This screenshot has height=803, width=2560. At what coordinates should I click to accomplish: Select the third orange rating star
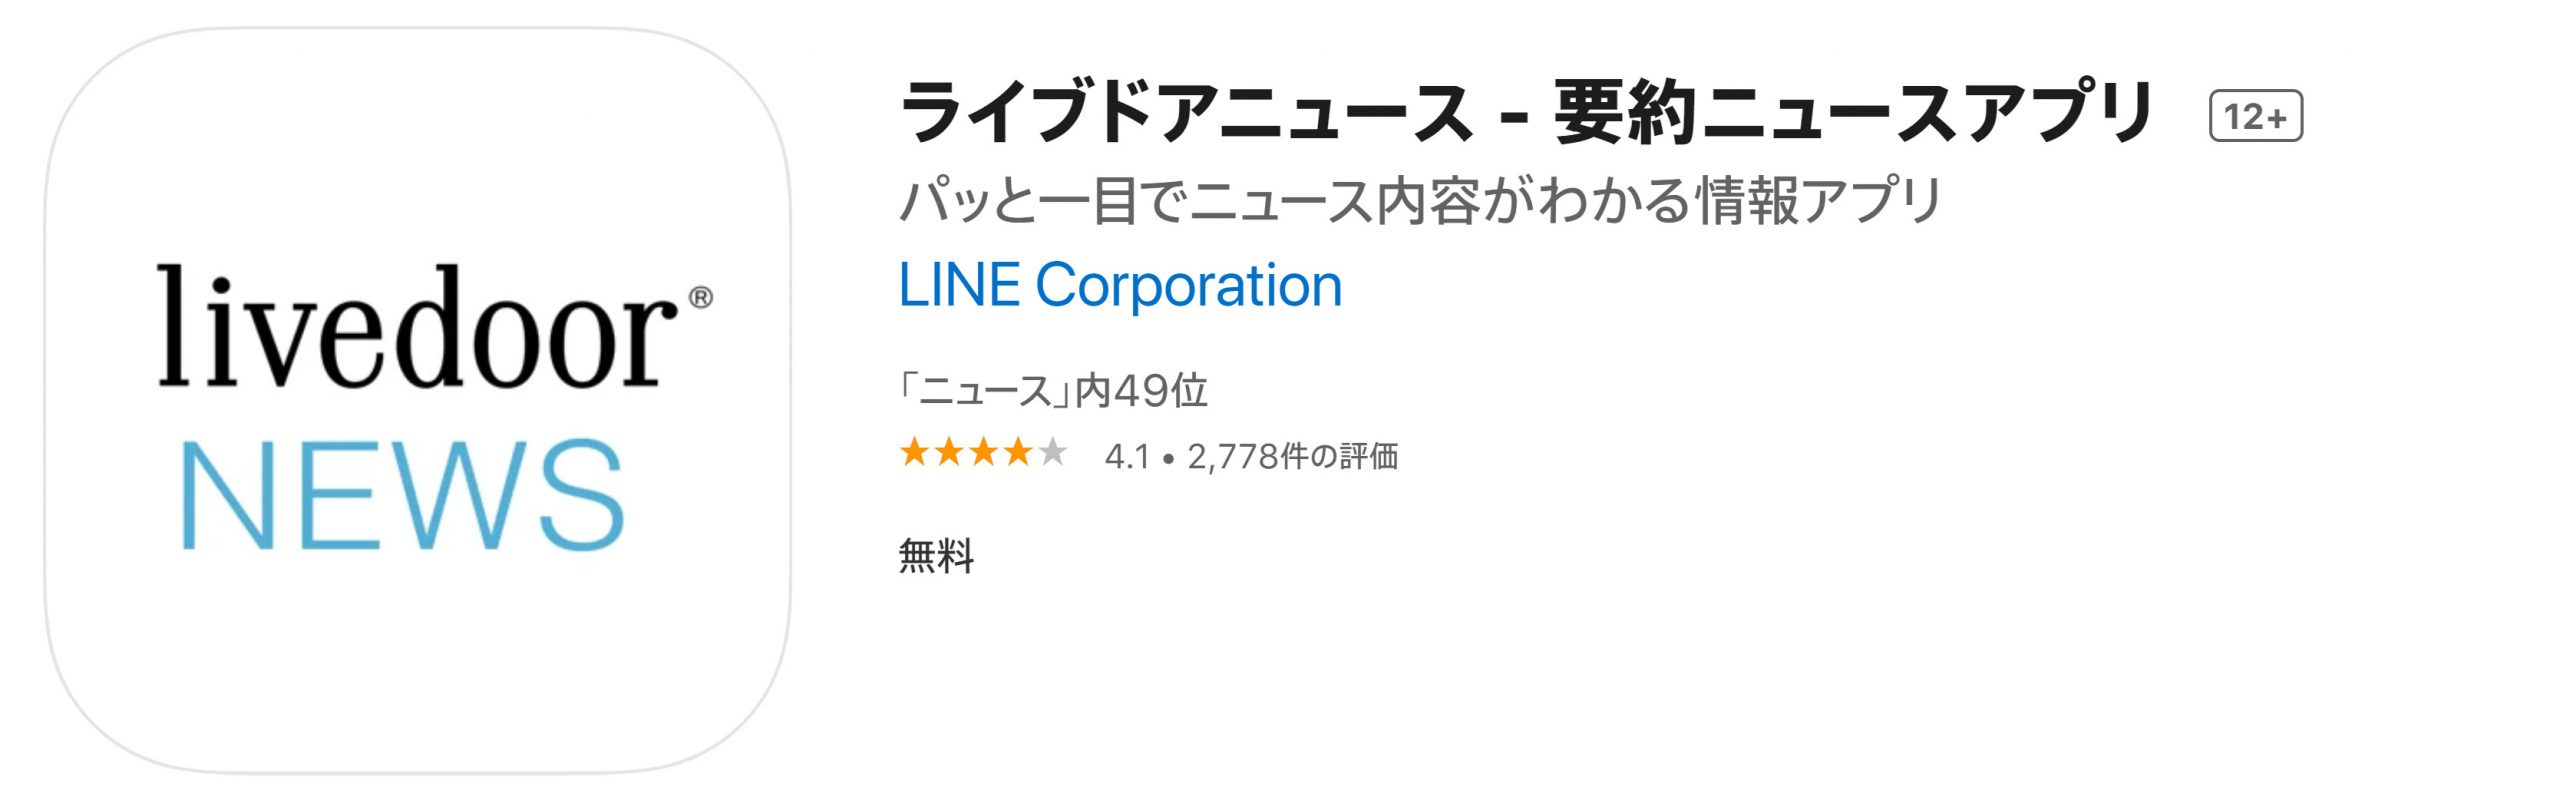pos(984,453)
